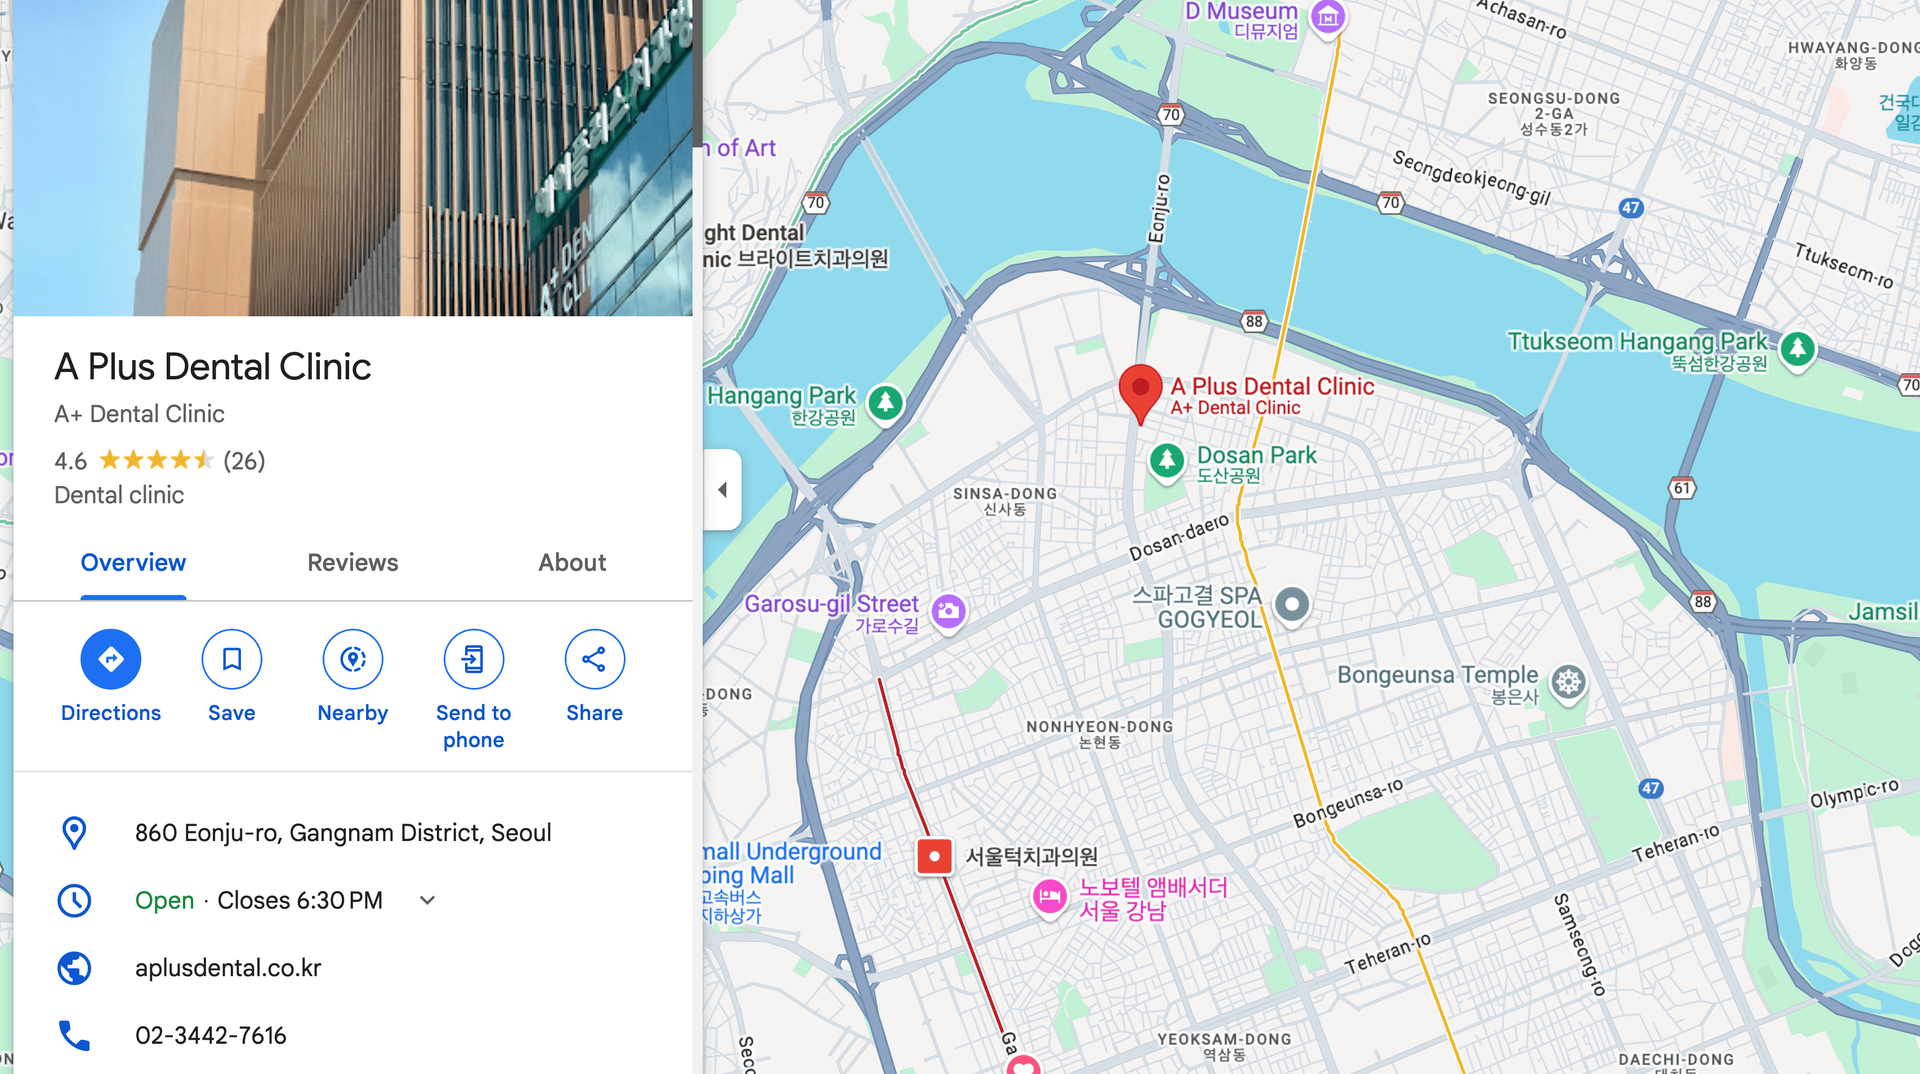Collapse the side panel with the arrow
Image resolution: width=1920 pixels, height=1074 pixels.
tap(722, 489)
